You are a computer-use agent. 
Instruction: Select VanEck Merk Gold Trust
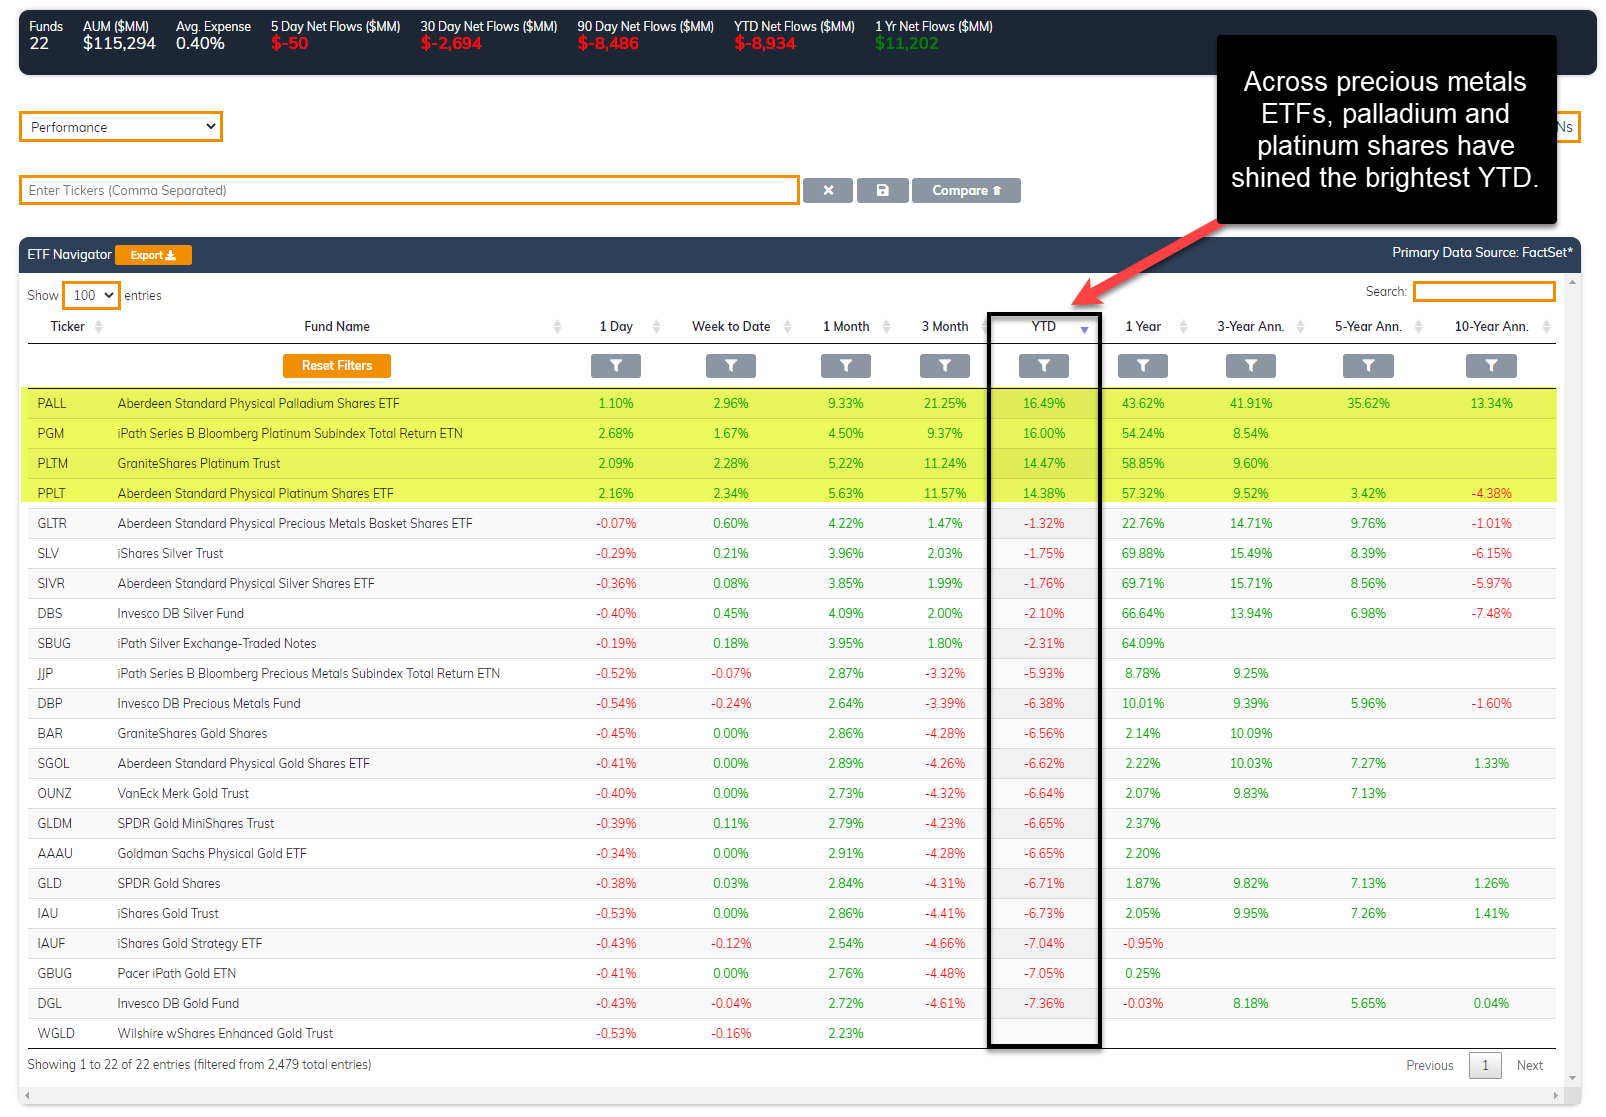point(183,794)
